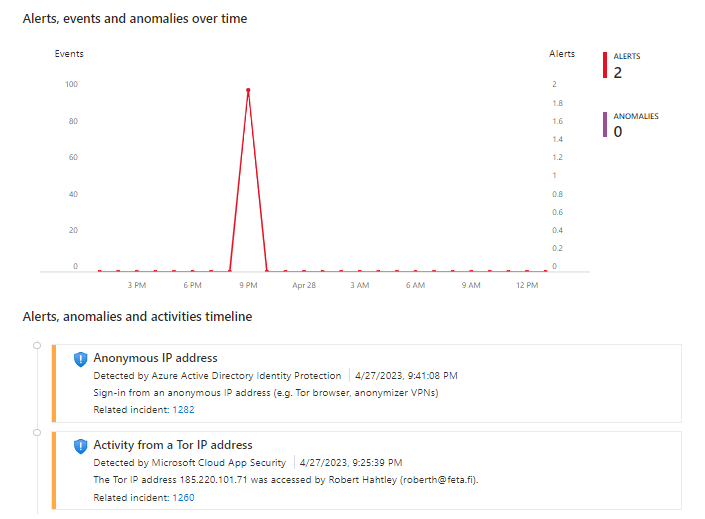705x519 pixels.
Task: Click the 'Alerts, anomalies and activities timeline' heading
Action: coord(137,317)
